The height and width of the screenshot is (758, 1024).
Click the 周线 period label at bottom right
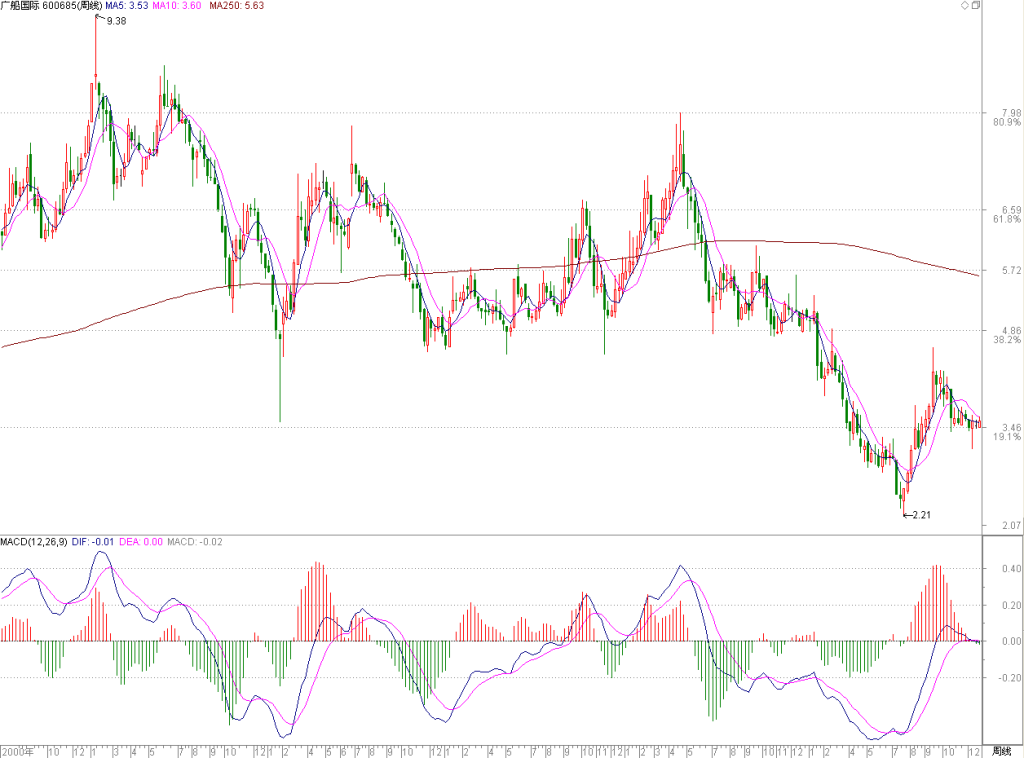coord(1000,751)
